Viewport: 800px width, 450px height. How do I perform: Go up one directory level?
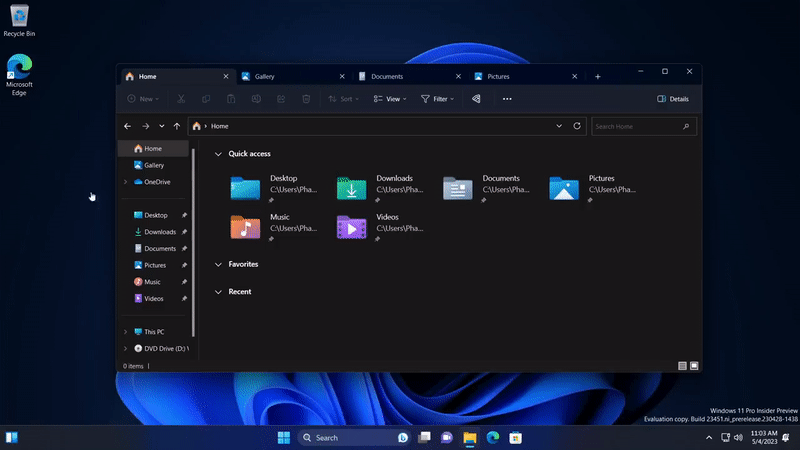[x=177, y=126]
